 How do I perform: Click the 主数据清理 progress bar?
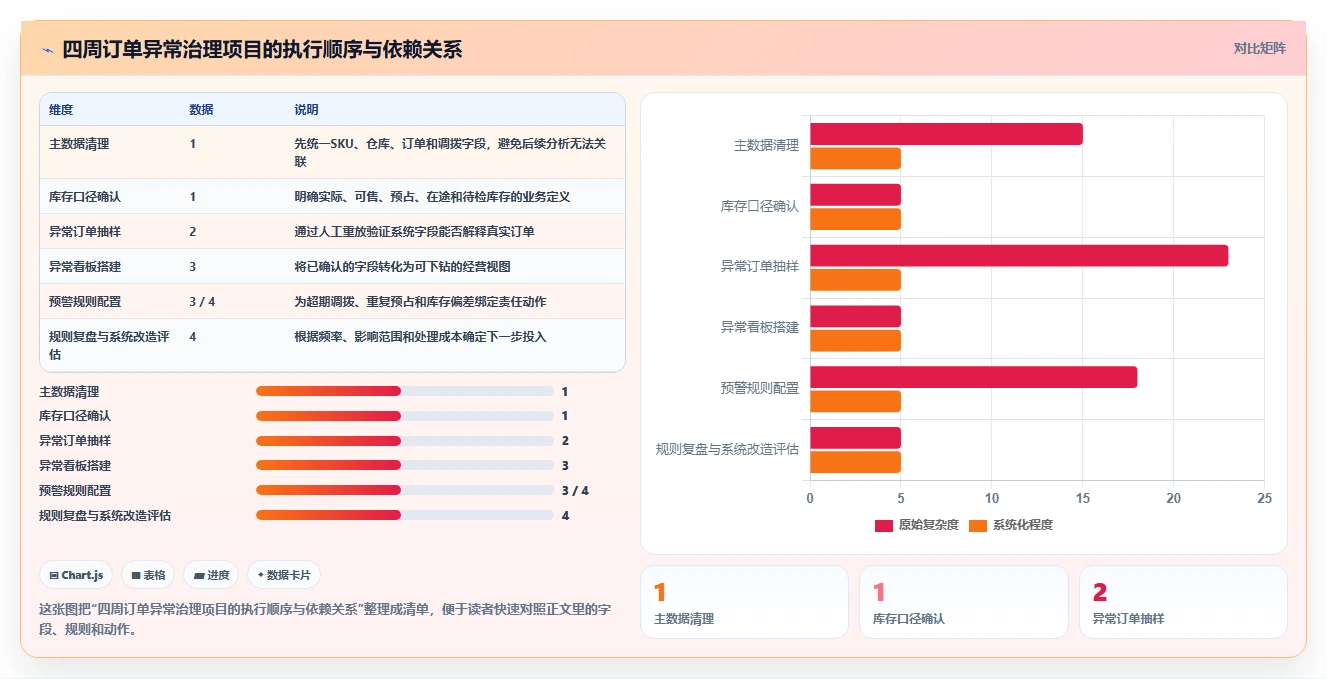click(x=404, y=391)
